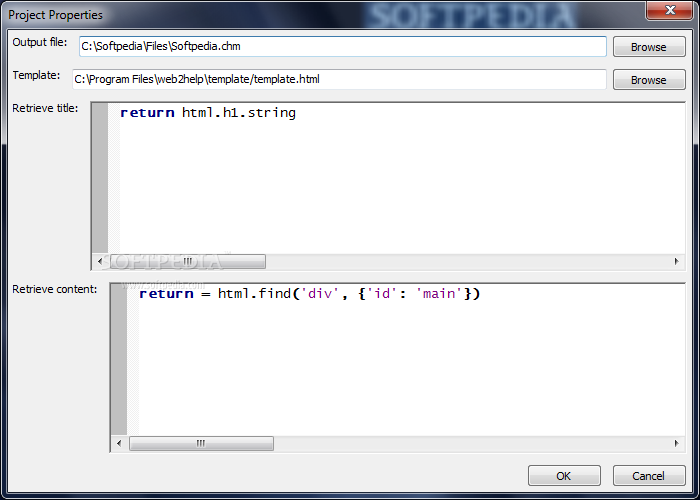Screen dimensions: 700x500
Task: Confirm with the OK button
Action: [x=564, y=476]
